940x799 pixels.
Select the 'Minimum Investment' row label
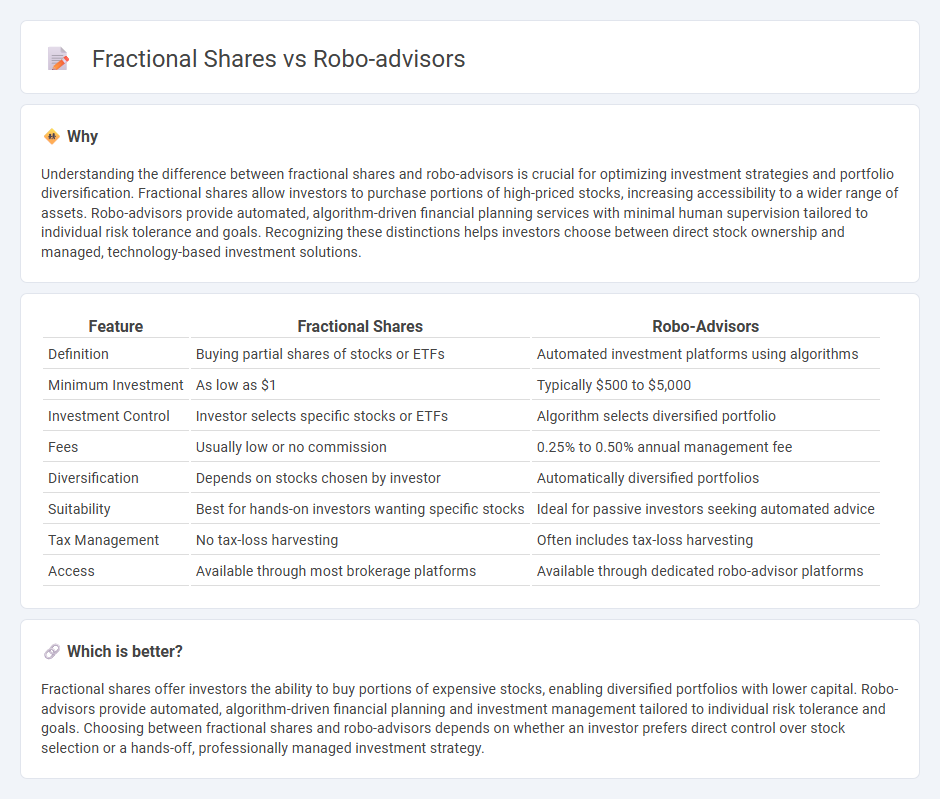(116, 385)
